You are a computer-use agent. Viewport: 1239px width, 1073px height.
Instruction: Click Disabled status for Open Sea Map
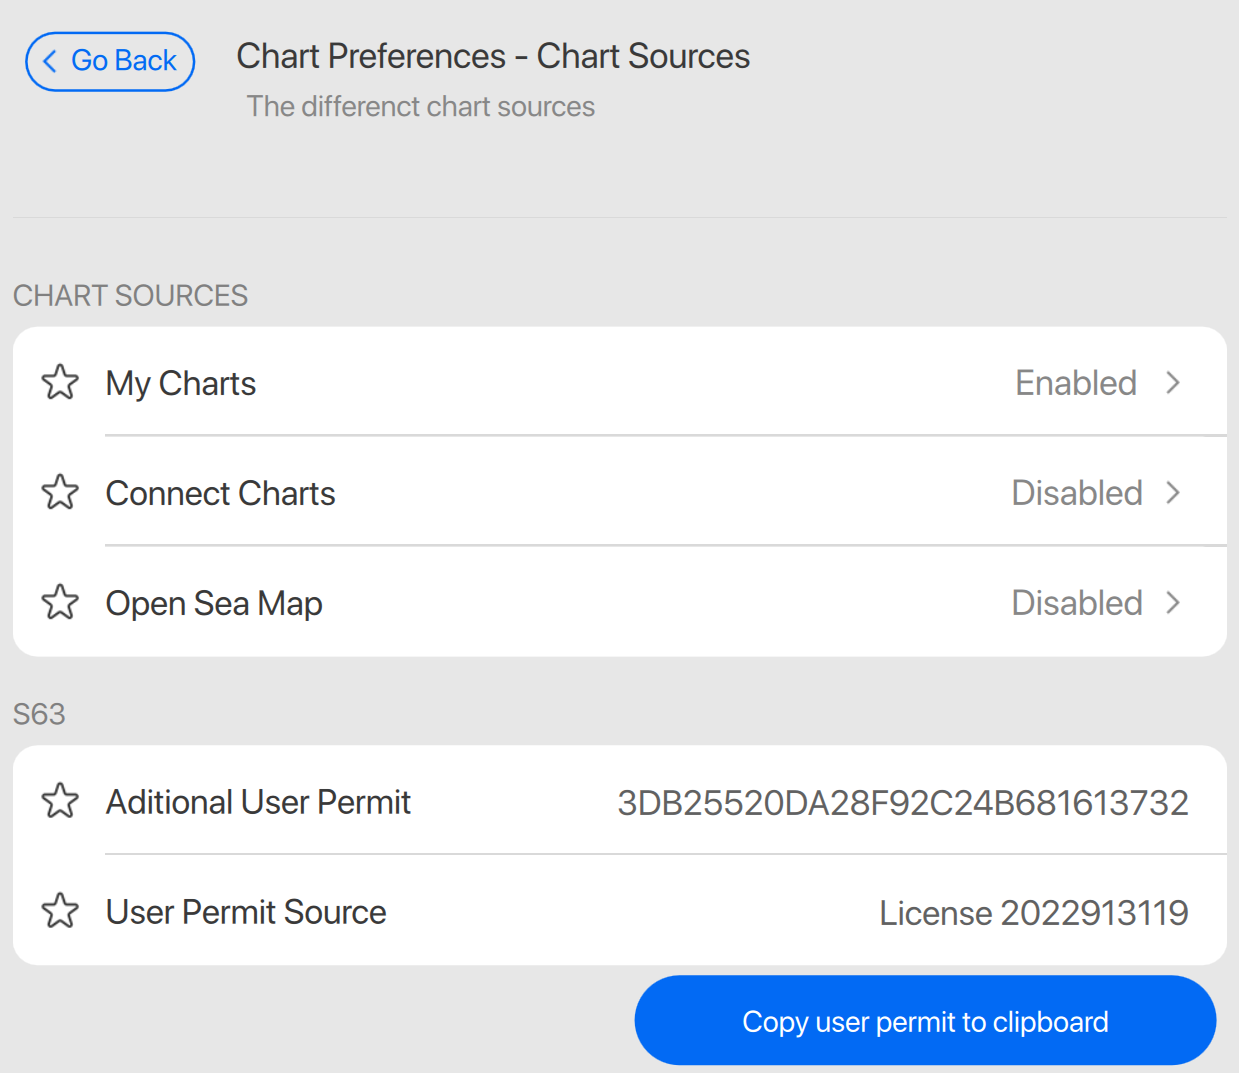[x=1076, y=603]
